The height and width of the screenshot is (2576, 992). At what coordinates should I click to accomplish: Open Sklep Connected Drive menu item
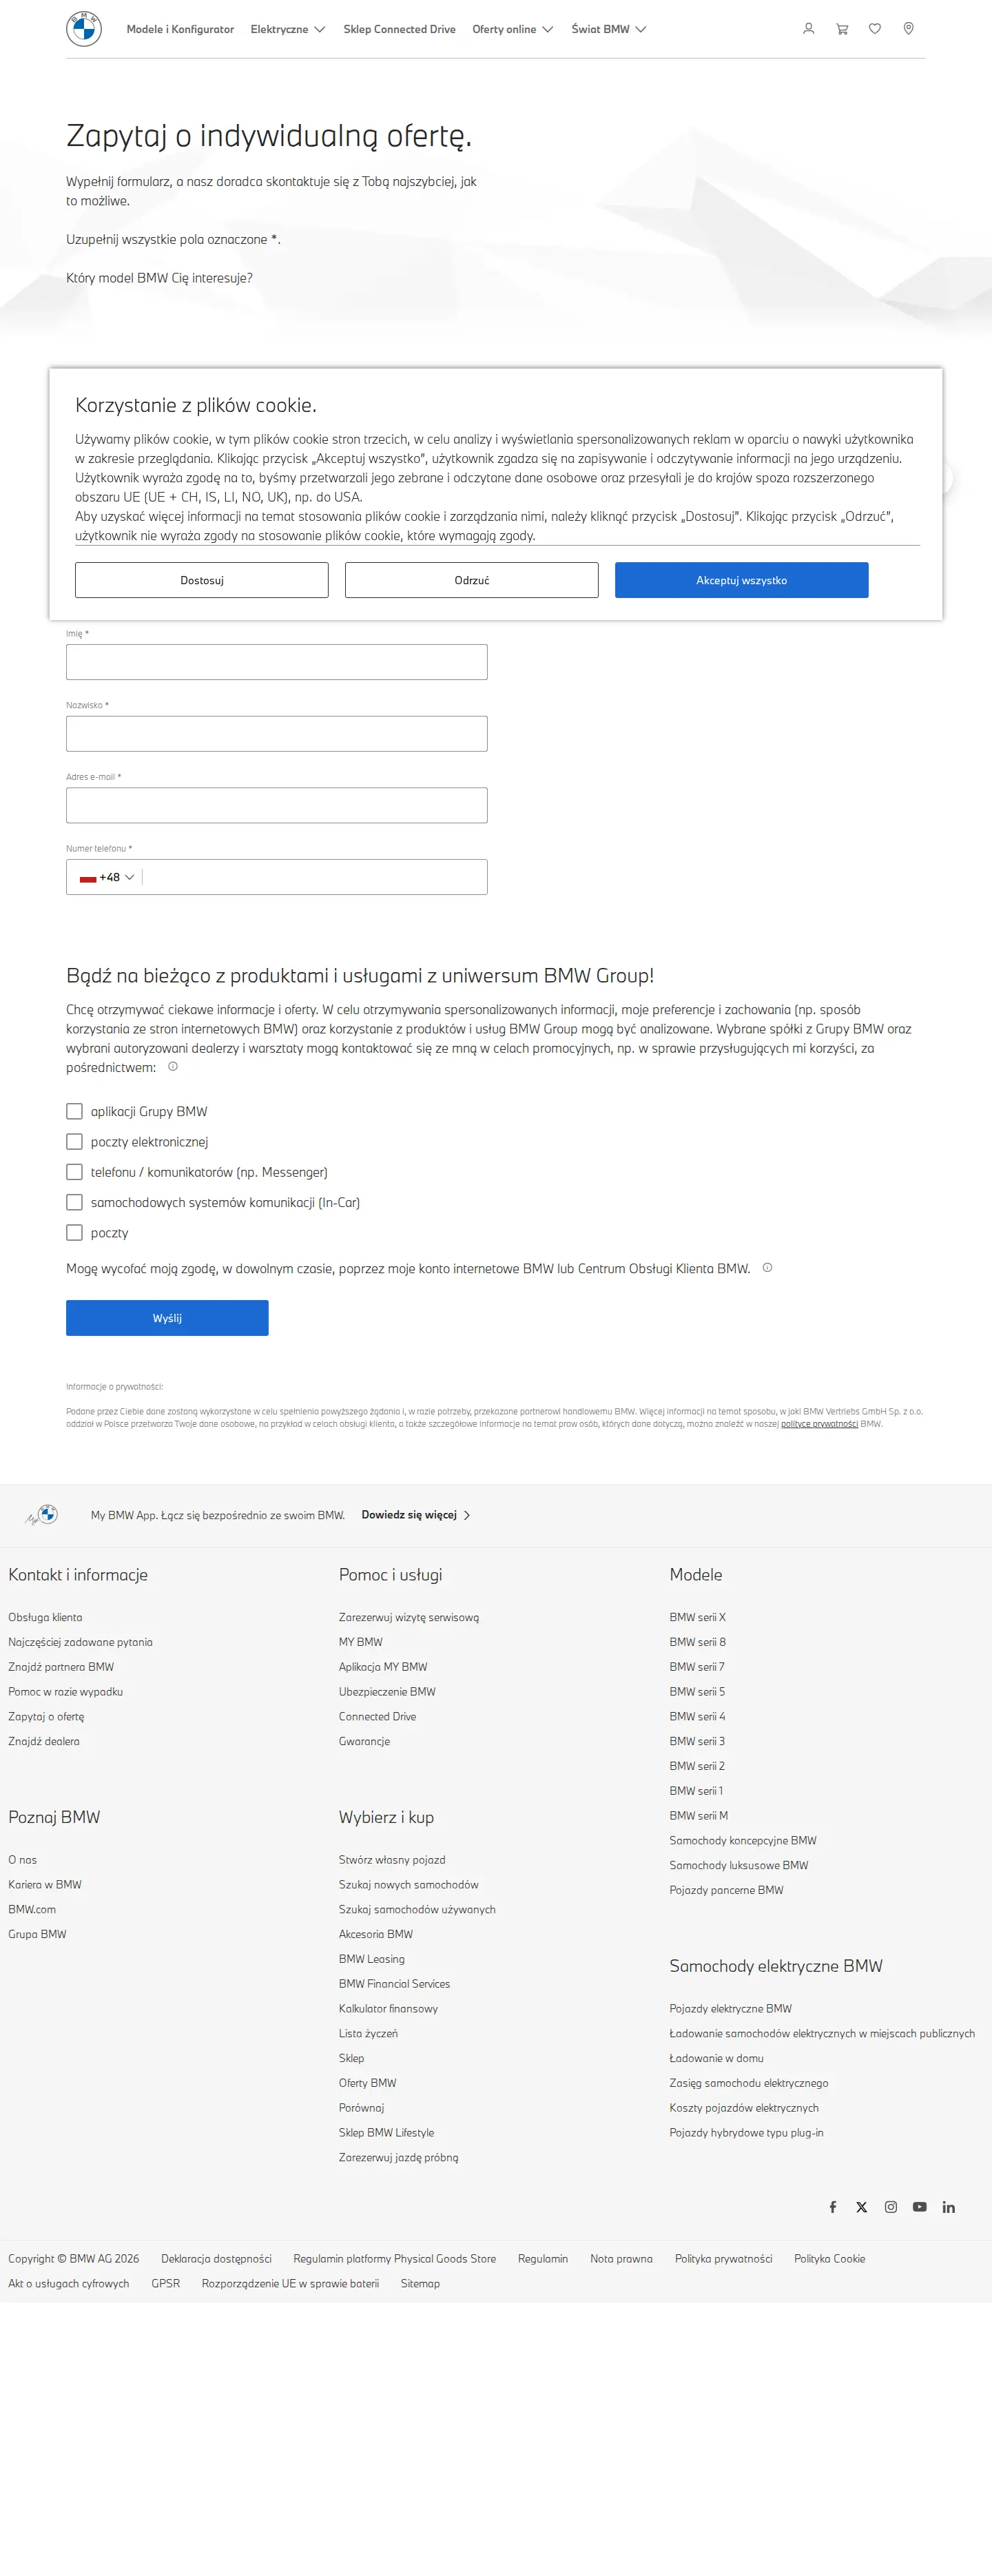coord(399,29)
